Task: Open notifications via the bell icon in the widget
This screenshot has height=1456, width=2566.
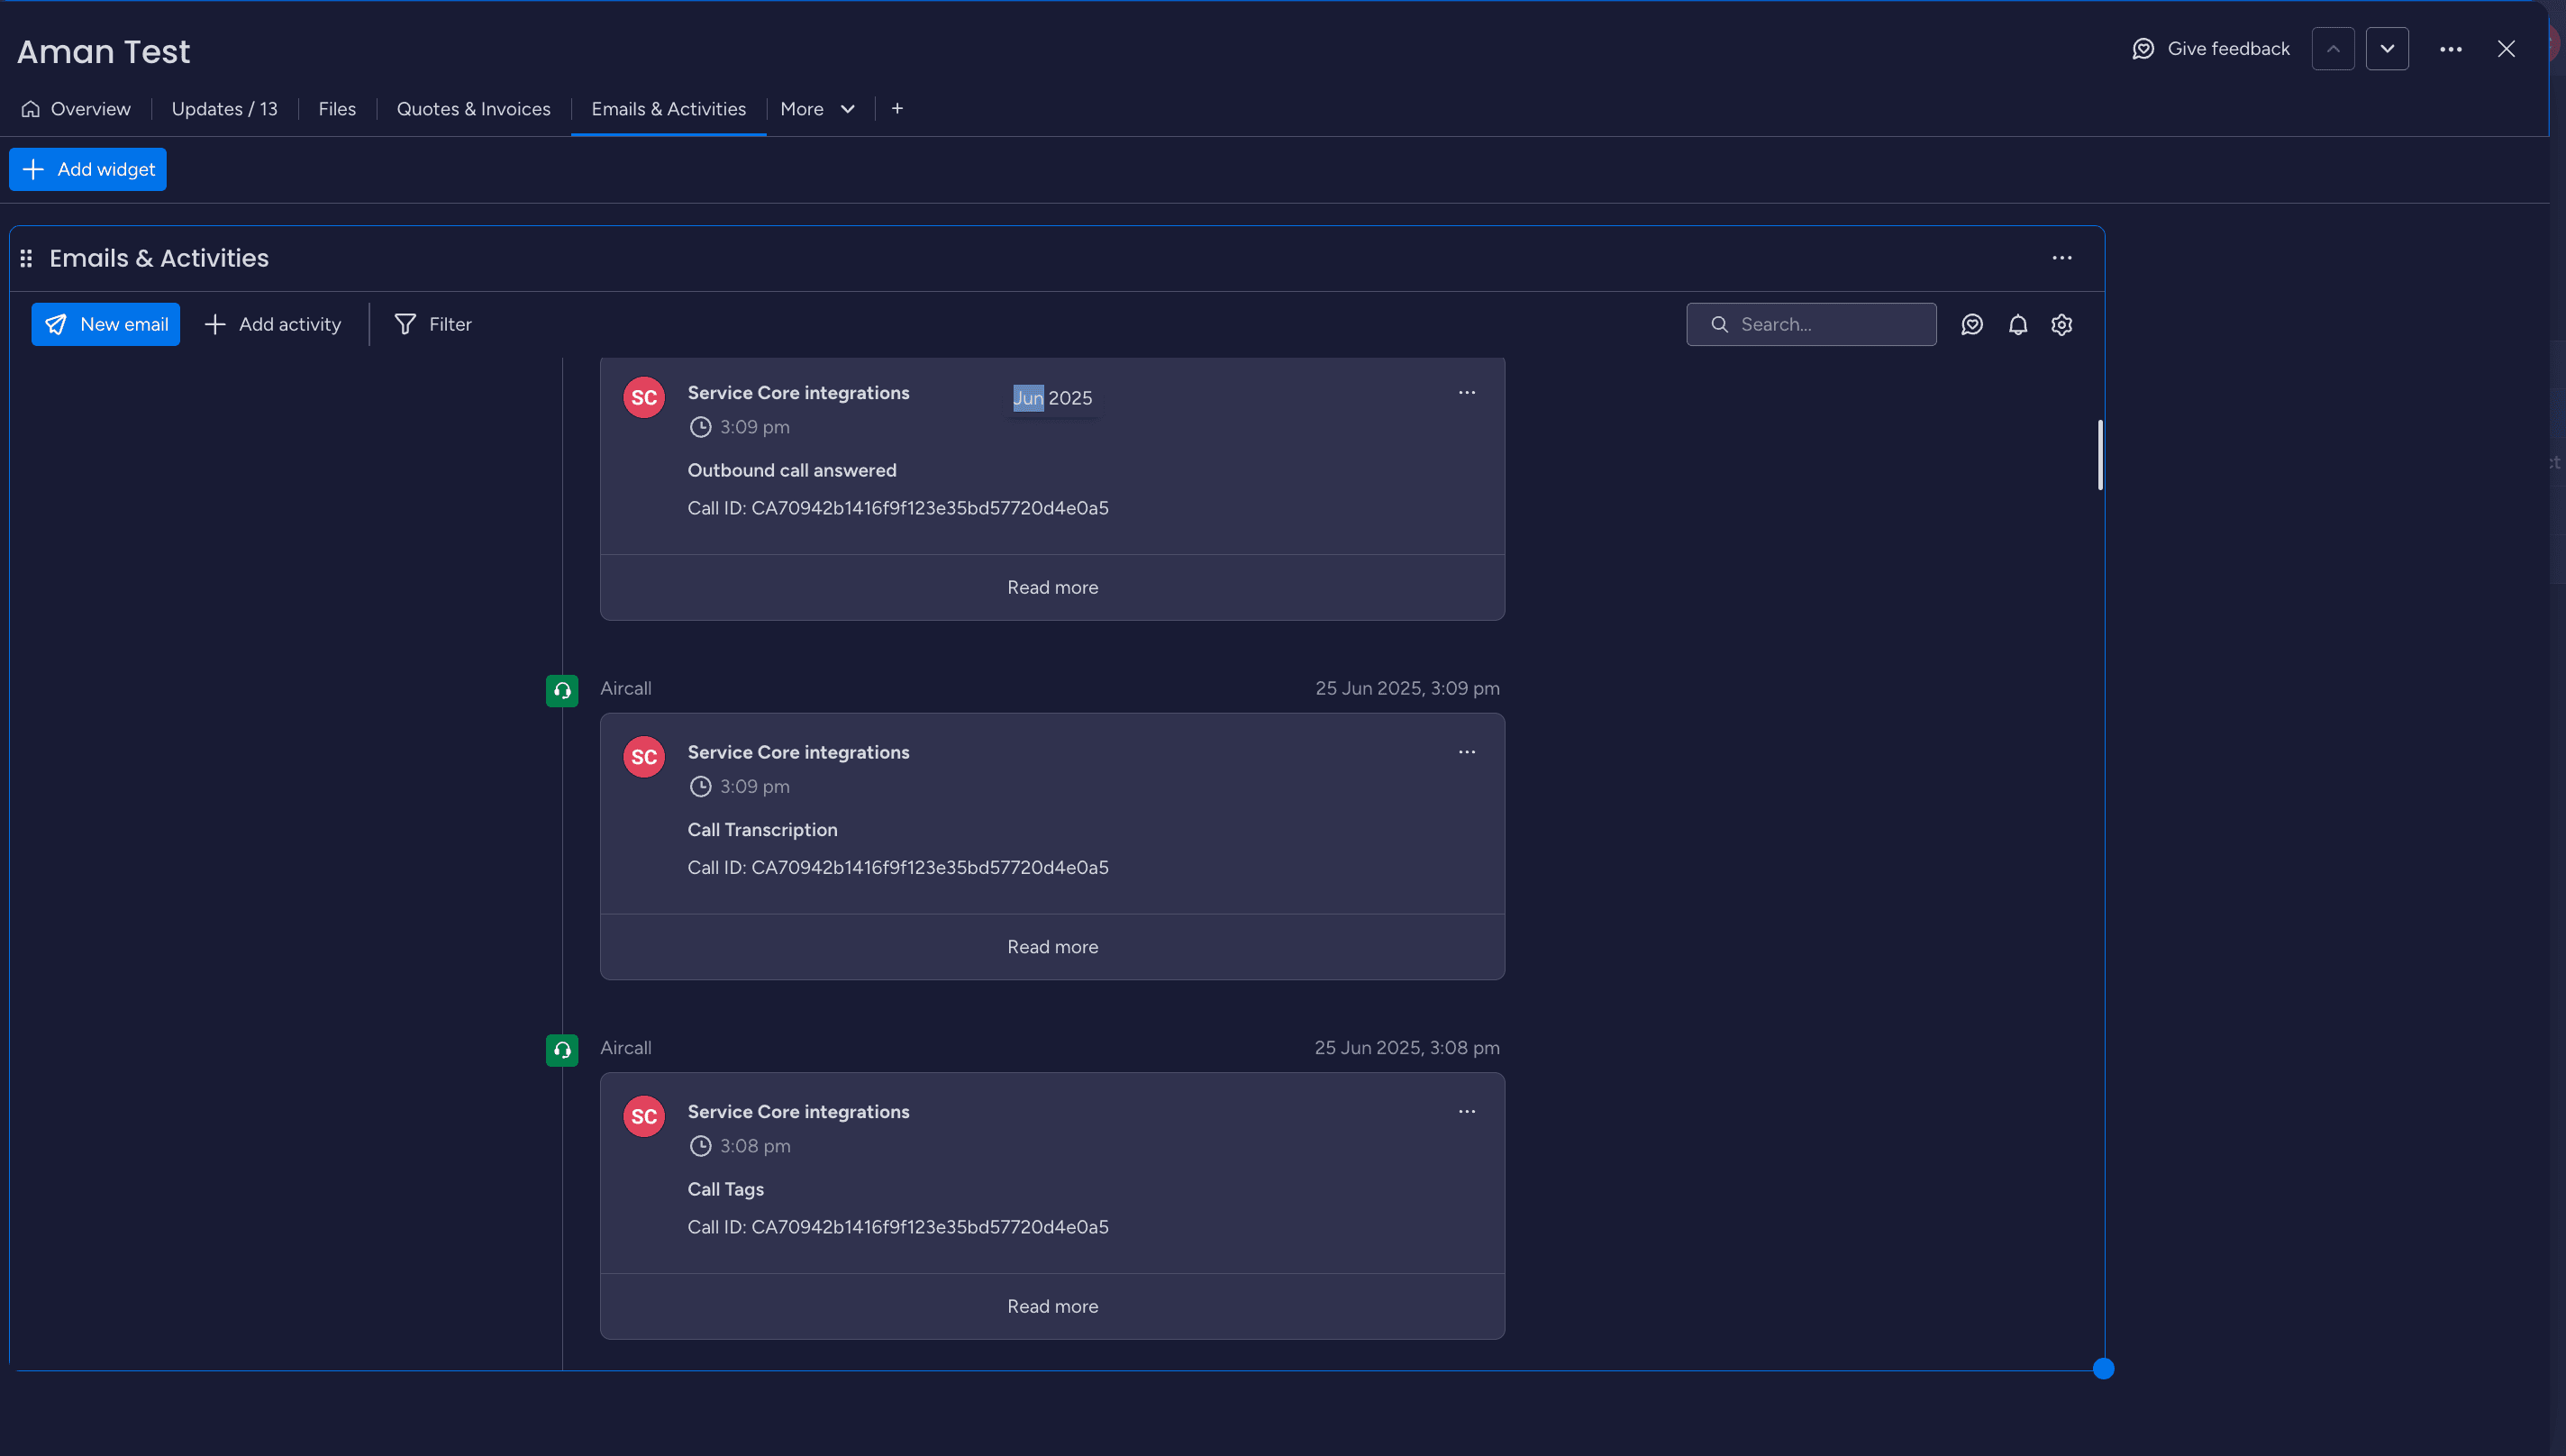Action: pos(2017,324)
